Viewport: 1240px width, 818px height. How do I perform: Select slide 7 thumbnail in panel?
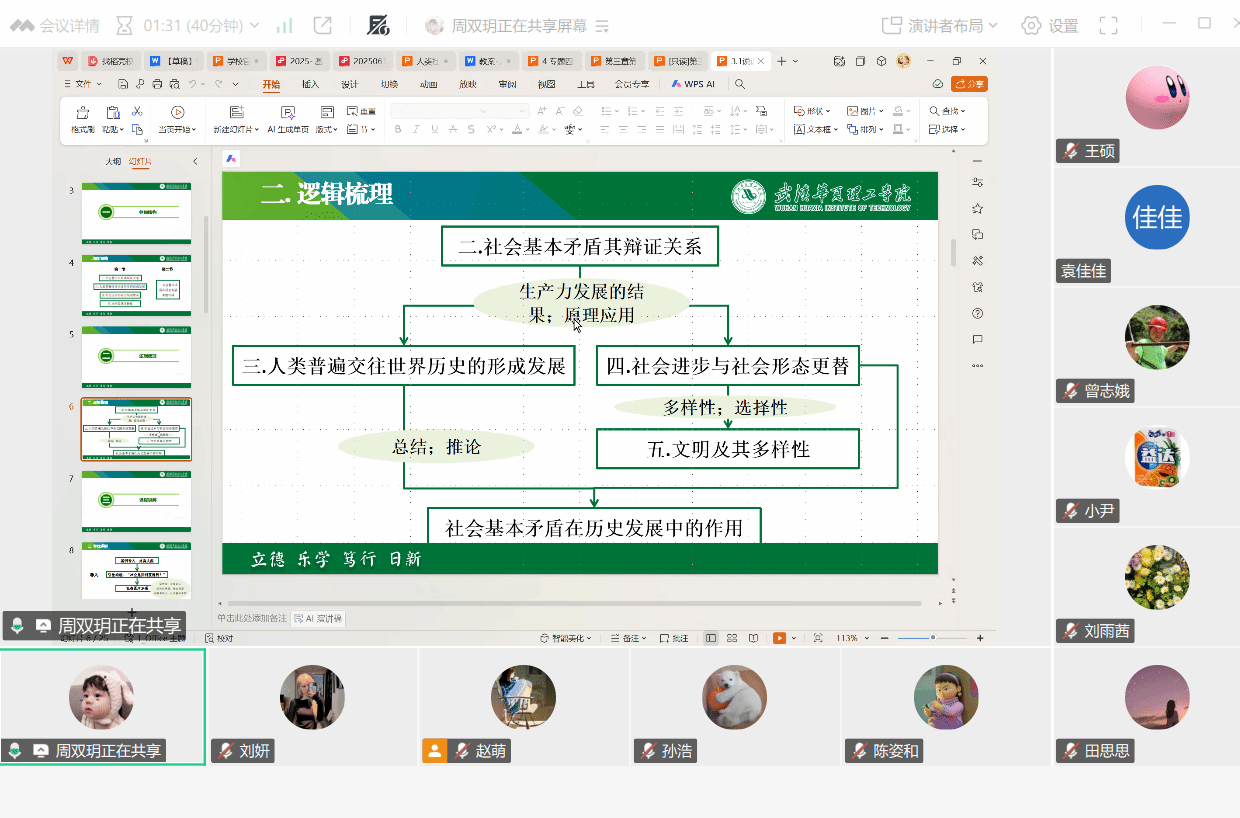coord(136,500)
